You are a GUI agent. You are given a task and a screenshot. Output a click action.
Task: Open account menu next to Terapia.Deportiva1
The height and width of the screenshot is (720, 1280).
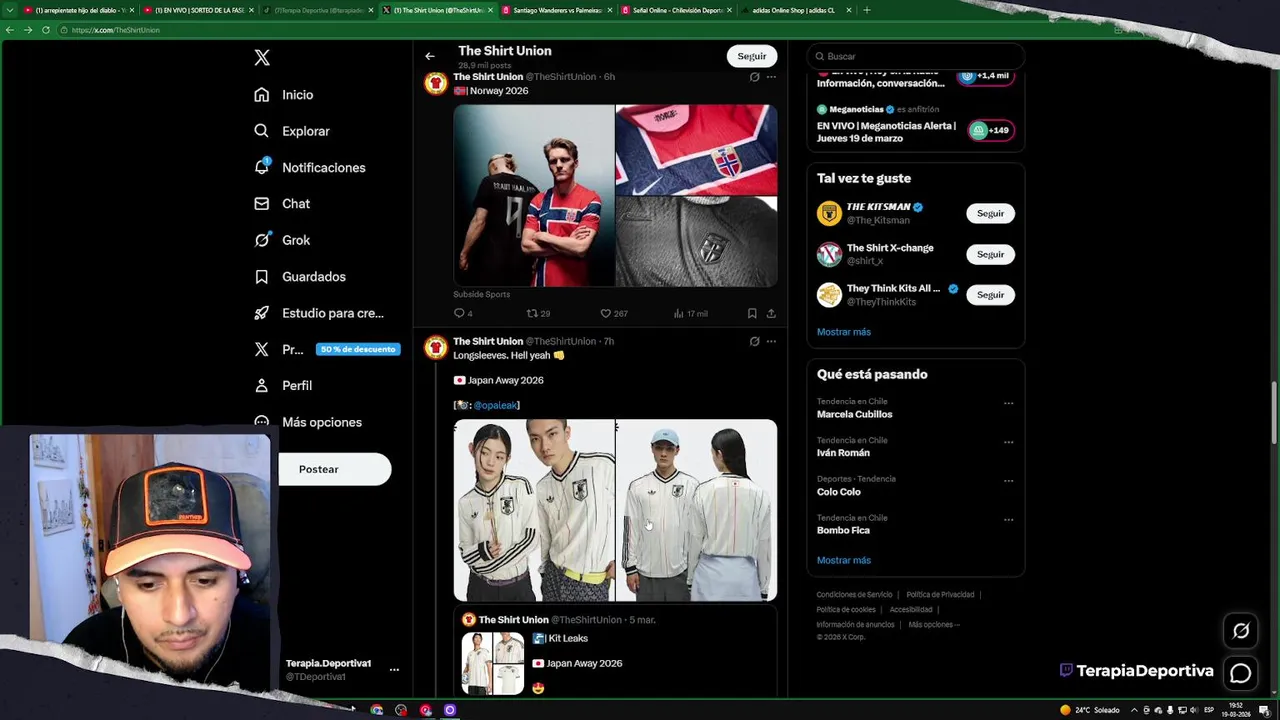point(394,669)
